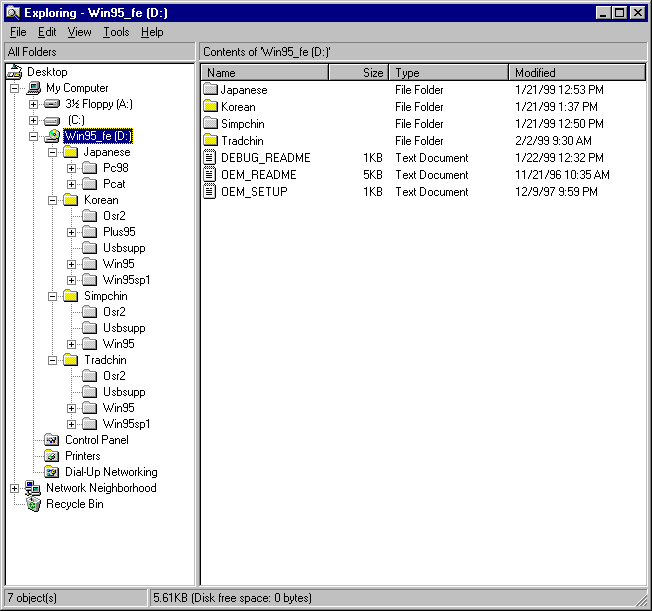
Task: Click the '12/9/97 9:59 PM' modified date
Action: [x=556, y=192]
